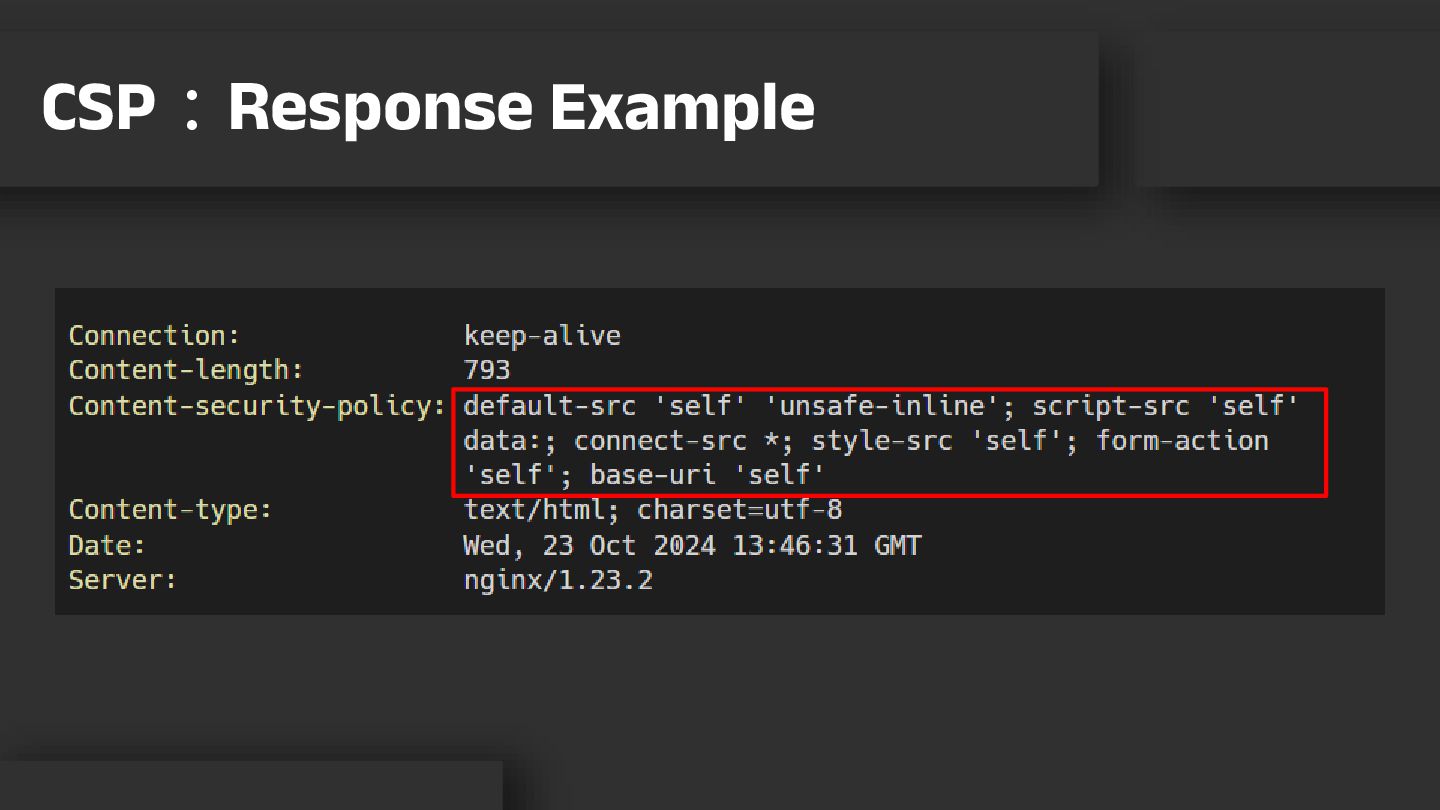1440x810 pixels.
Task: Click the "Date:" header name
Action: coord(107,546)
